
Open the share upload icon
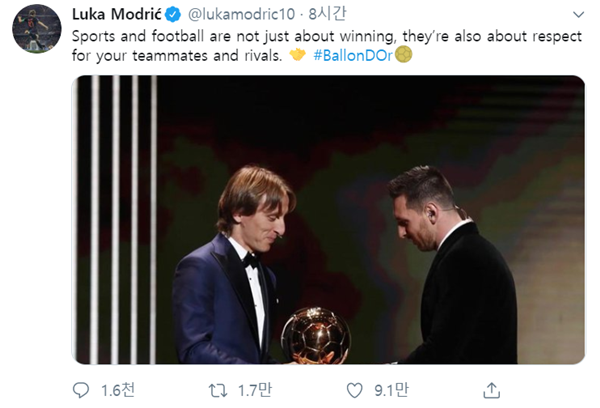[x=491, y=390]
